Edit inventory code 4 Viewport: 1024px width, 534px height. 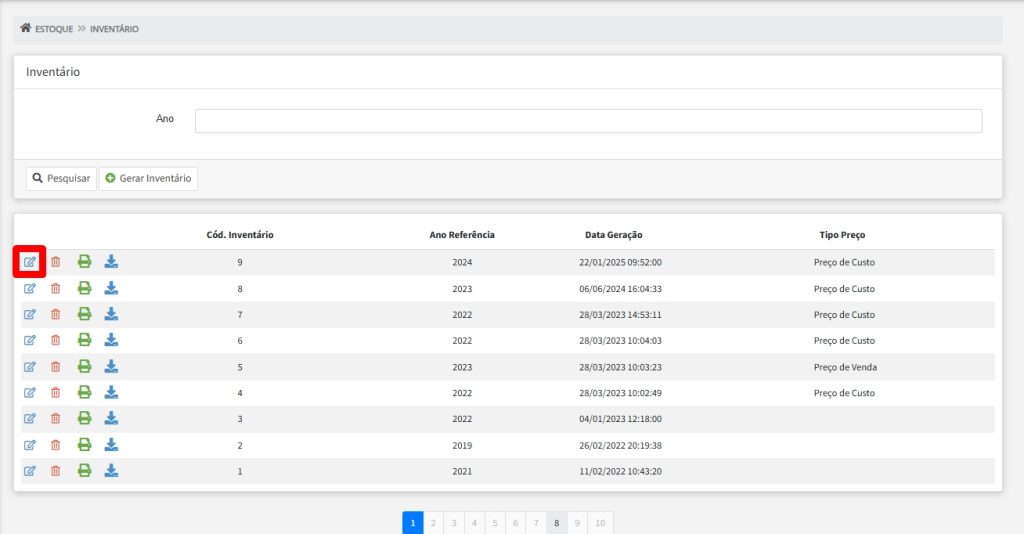(x=30, y=392)
